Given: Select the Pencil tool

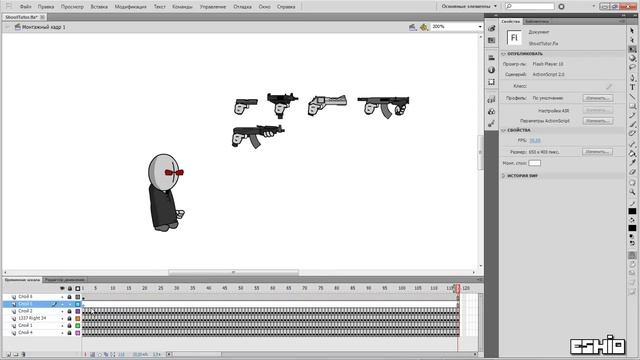Looking at the screenshot, I should 632,115.
